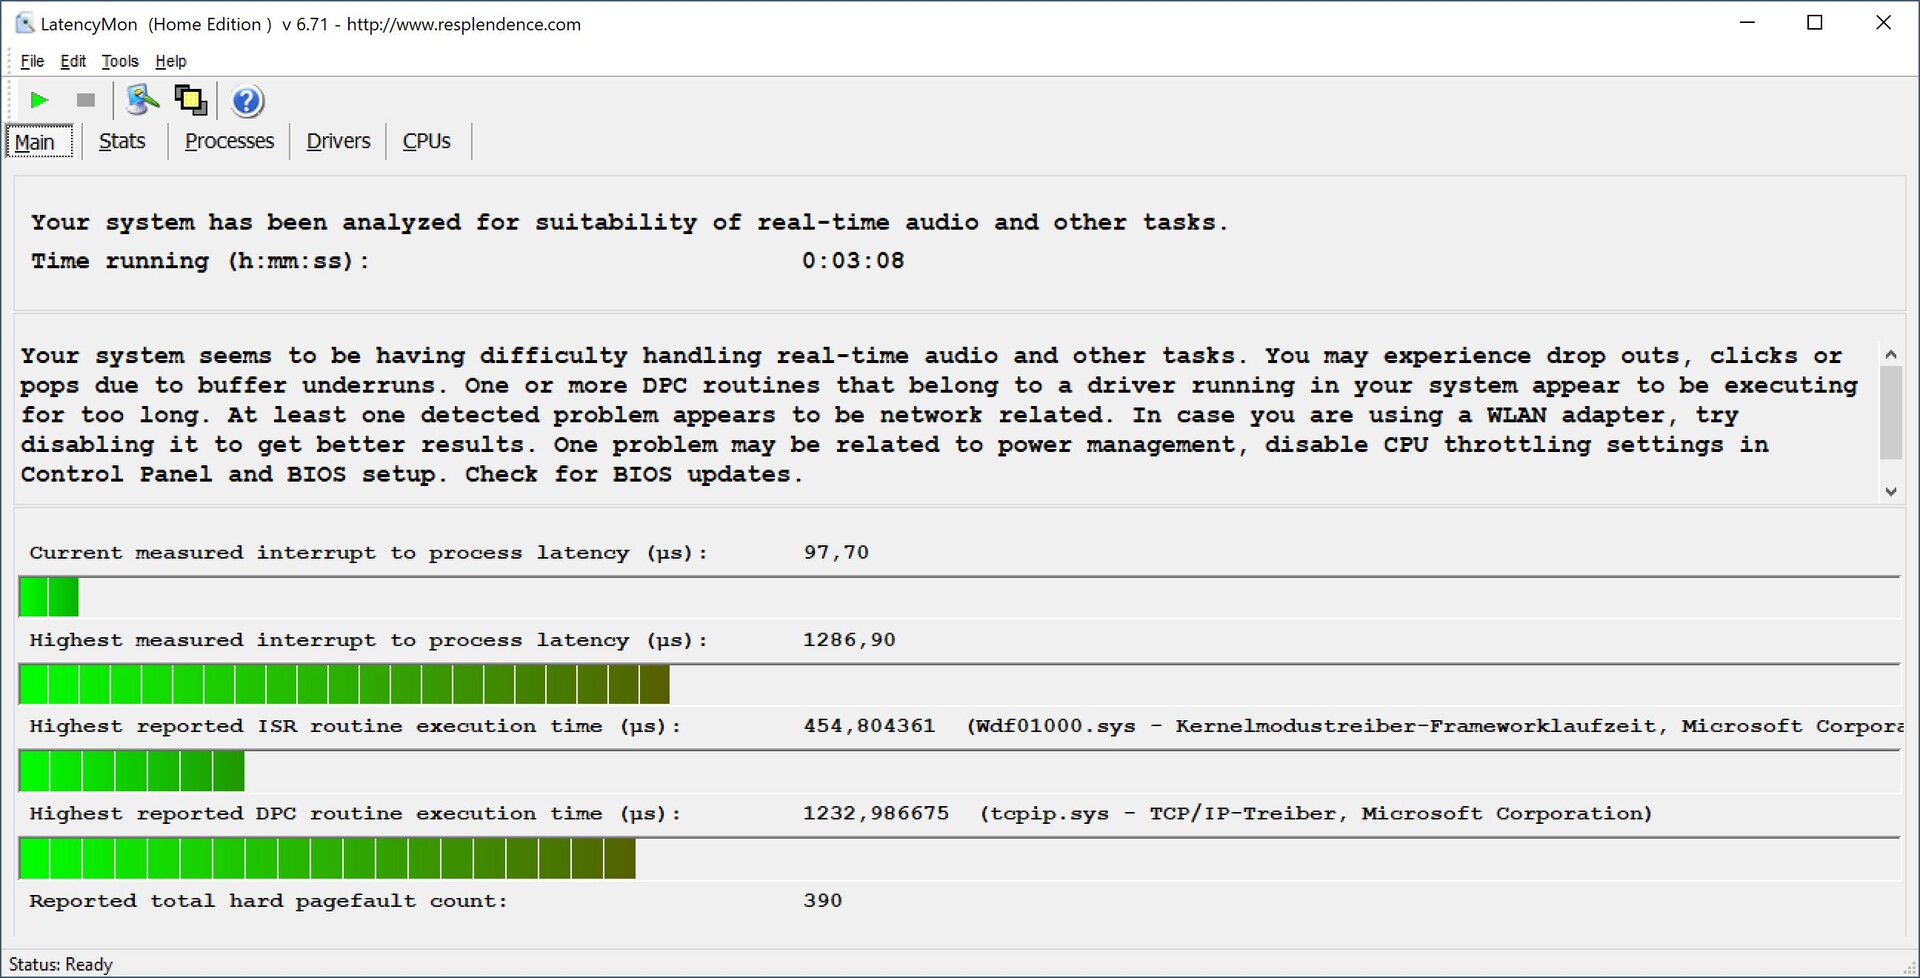Click the highest DPC execution time bar

[x=959, y=858]
